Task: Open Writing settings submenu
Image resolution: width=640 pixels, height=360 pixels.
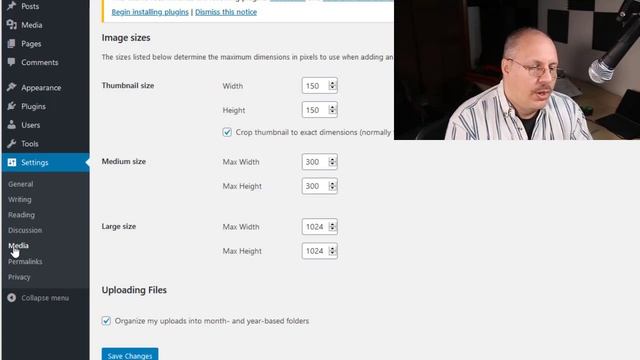Action: coord(20,200)
